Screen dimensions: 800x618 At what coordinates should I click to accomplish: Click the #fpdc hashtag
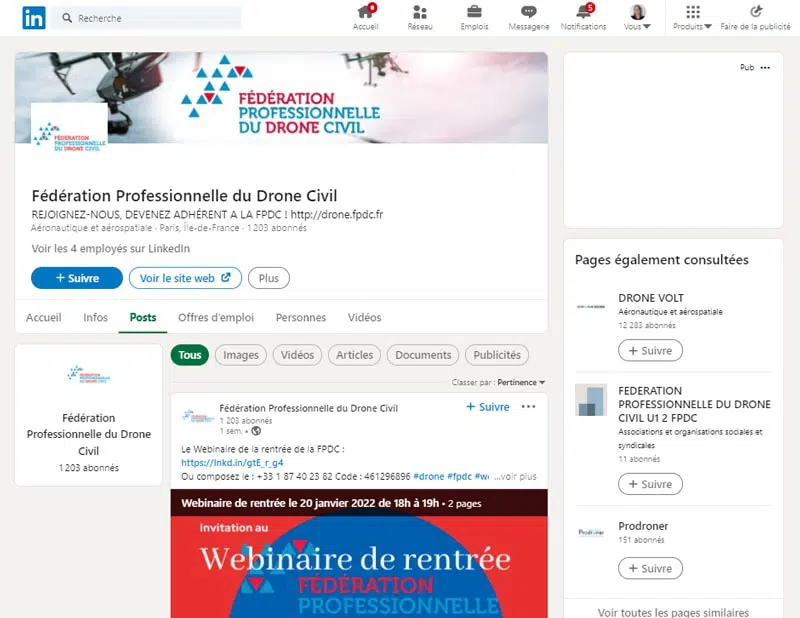click(459, 476)
